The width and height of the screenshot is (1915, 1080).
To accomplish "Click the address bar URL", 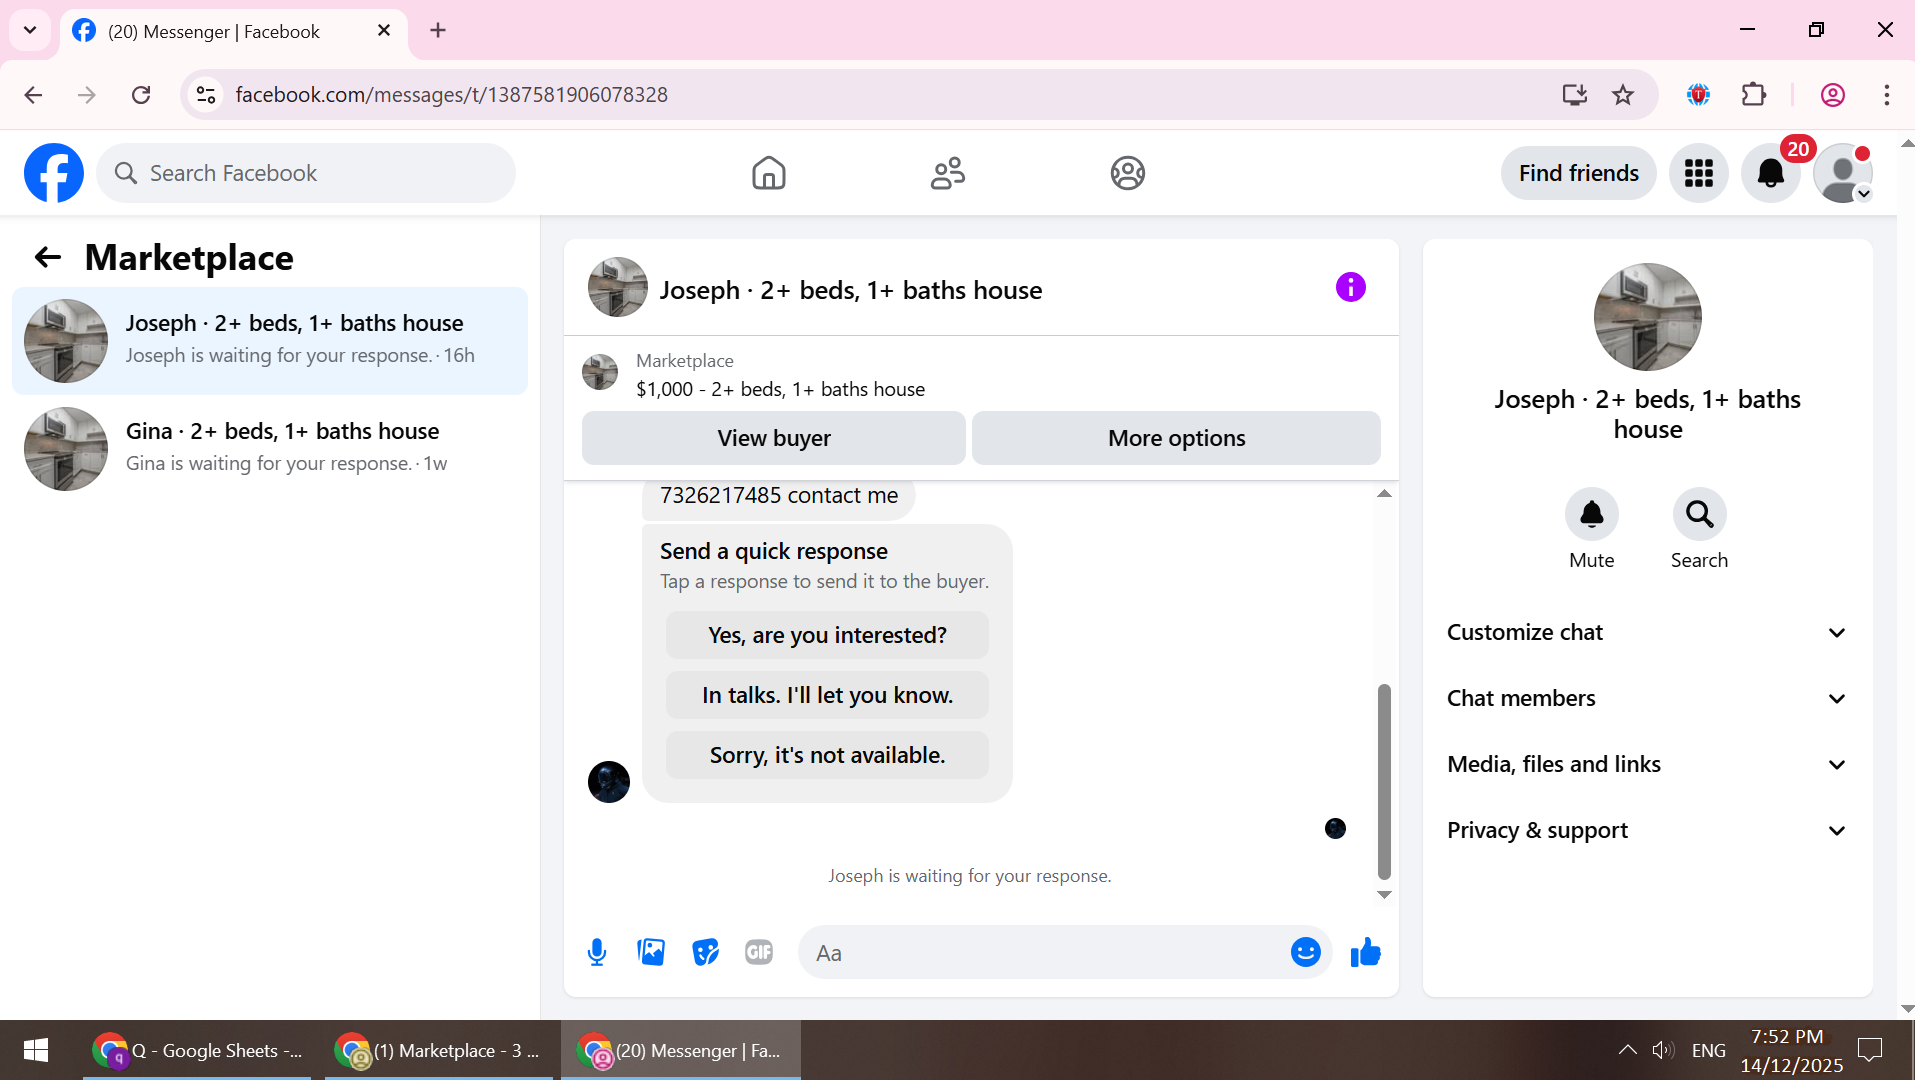I will (451, 95).
